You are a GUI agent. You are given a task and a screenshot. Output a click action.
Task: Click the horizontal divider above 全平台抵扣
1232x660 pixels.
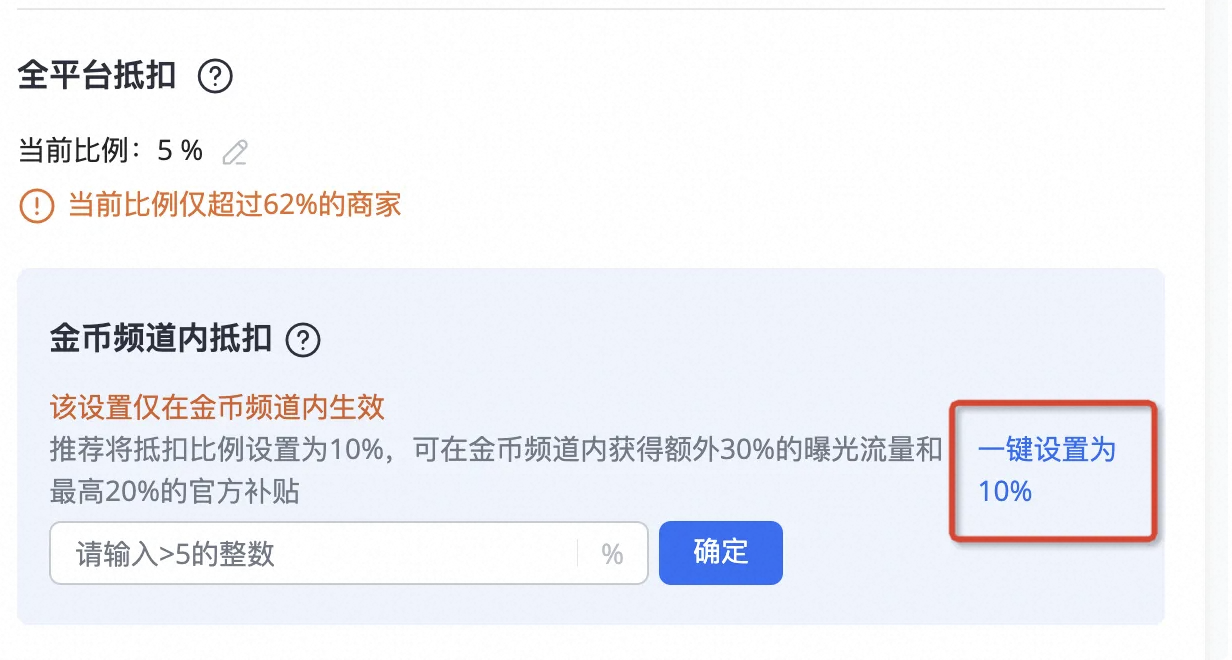tap(590, 9)
